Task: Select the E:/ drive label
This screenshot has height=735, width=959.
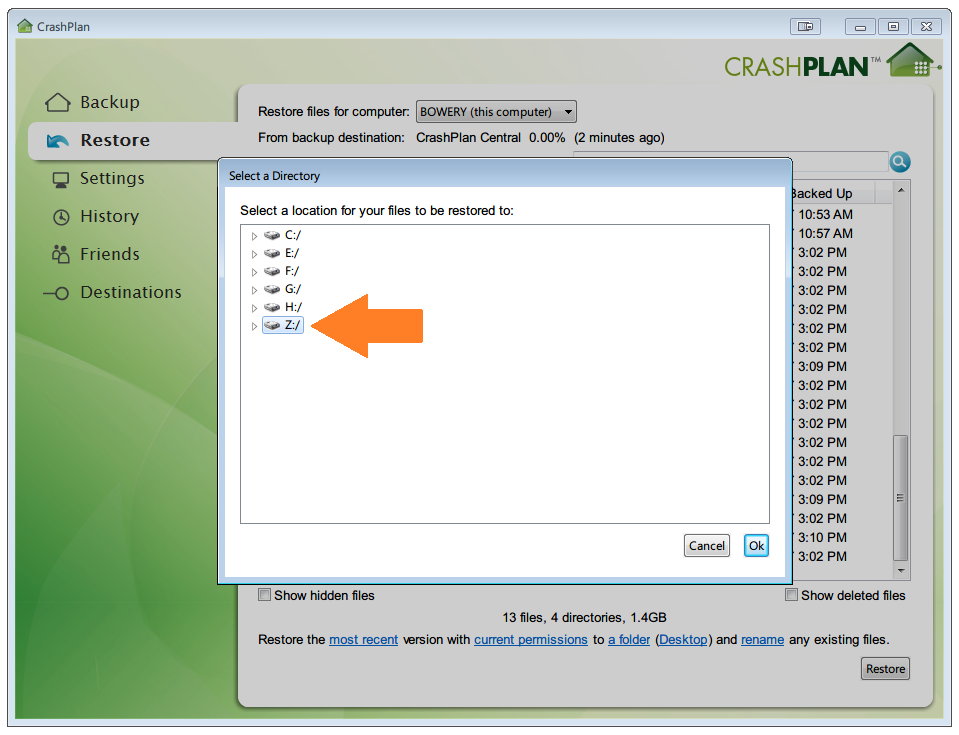Action: (x=292, y=253)
